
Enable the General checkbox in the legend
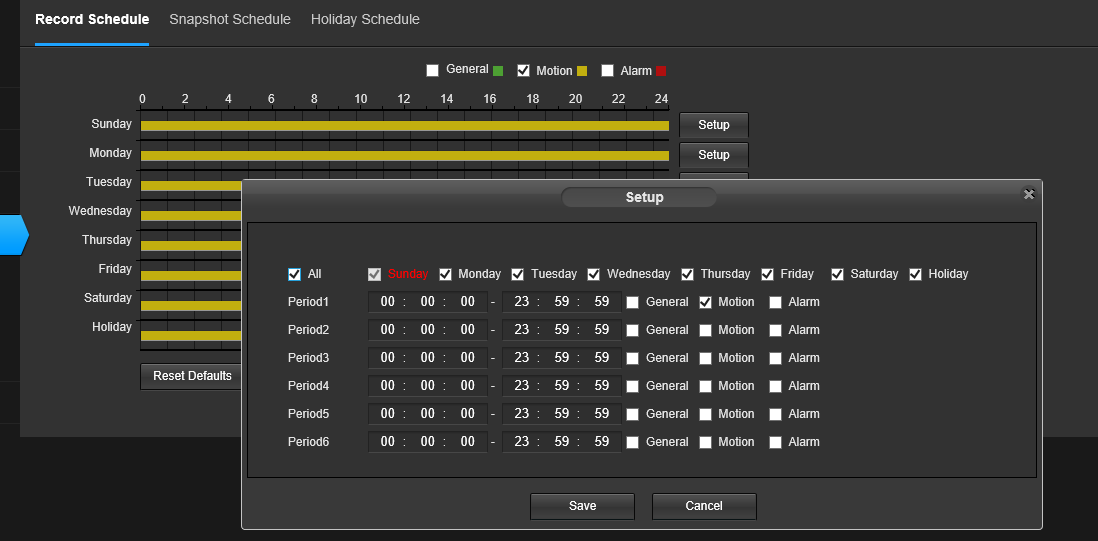pyautogui.click(x=433, y=70)
